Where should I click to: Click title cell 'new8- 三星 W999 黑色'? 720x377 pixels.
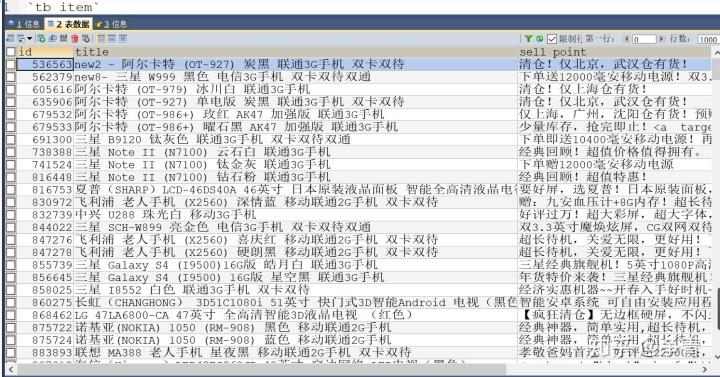[296, 77]
